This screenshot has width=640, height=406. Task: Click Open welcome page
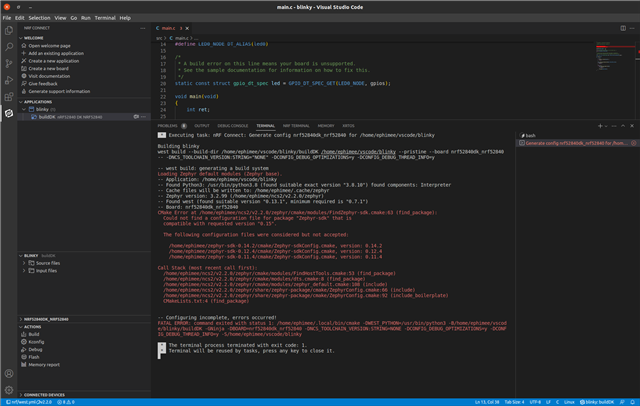click(x=49, y=46)
